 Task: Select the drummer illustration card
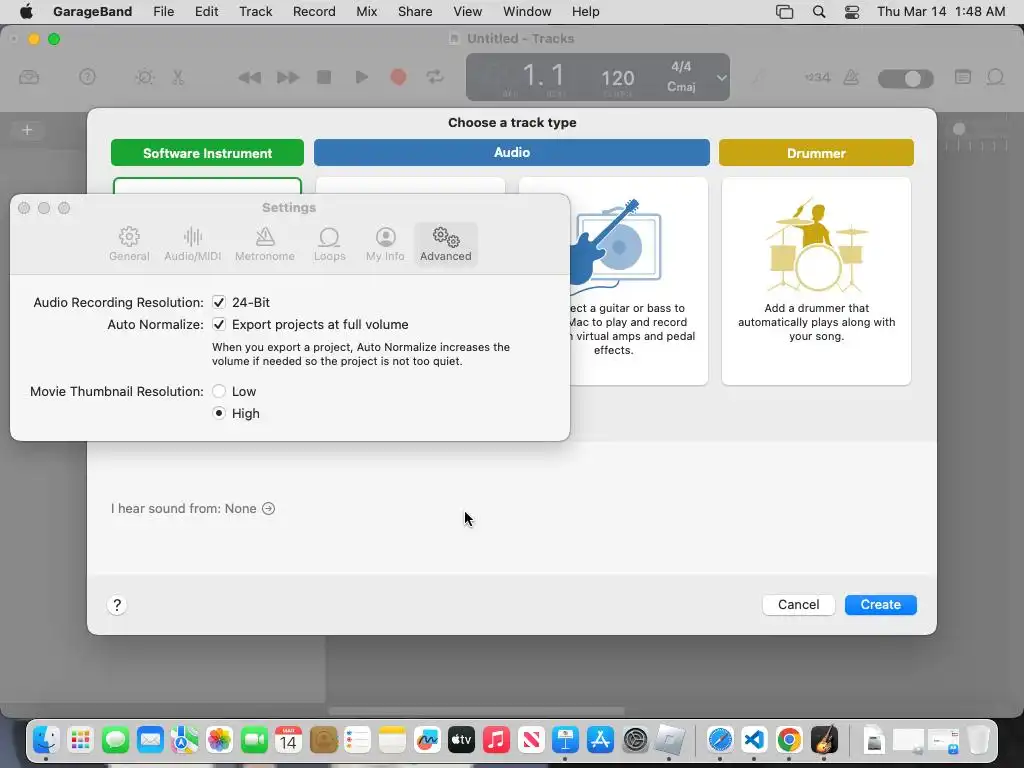[816, 281]
